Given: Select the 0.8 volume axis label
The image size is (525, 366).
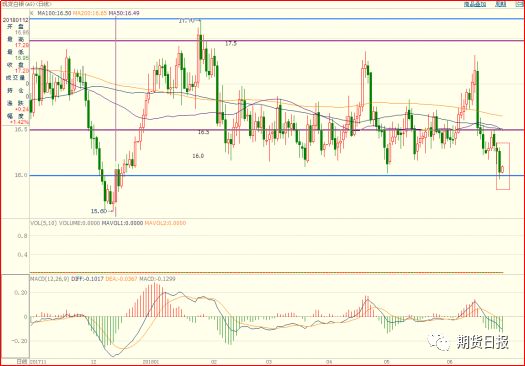Looking at the screenshot, I should tap(22, 236).
